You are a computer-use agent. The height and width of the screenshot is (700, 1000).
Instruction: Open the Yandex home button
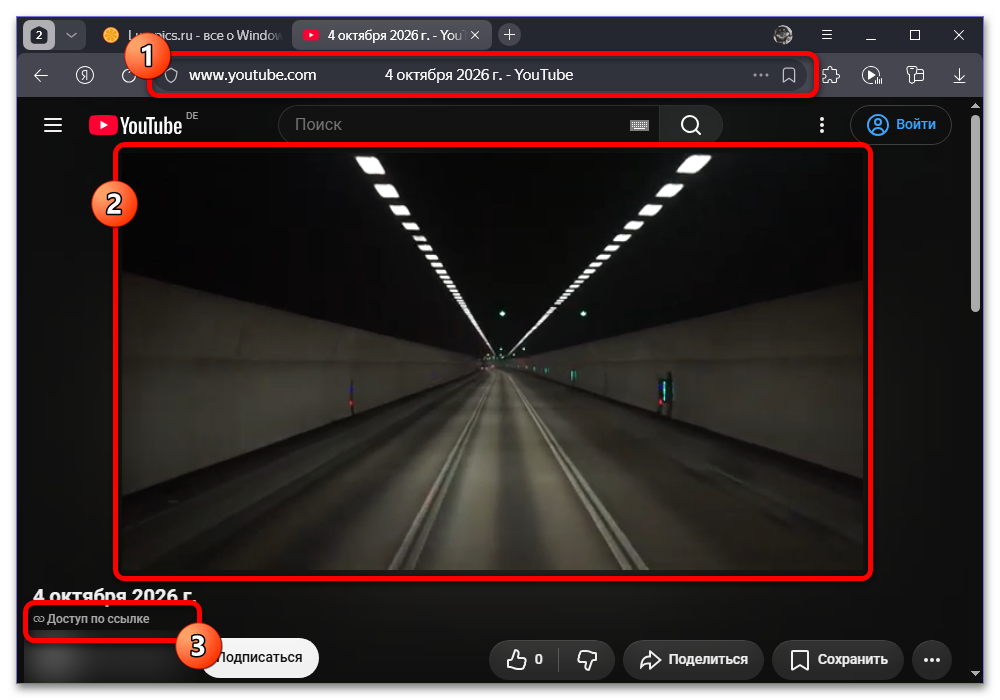tap(85, 75)
